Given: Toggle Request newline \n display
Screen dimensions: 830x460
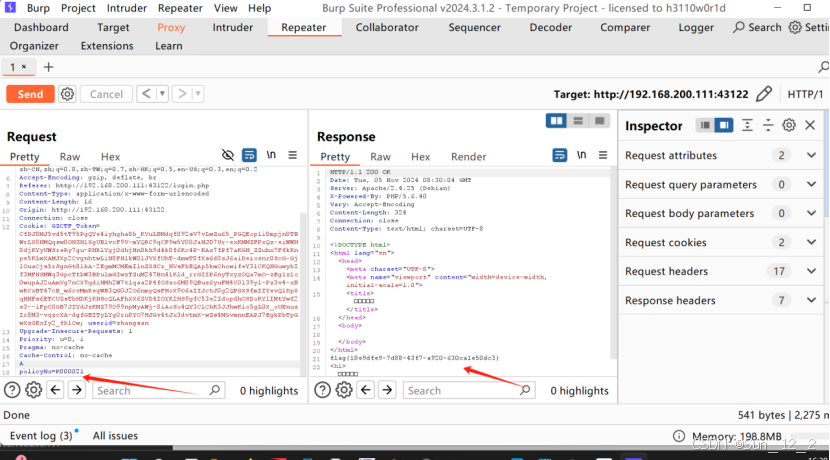Looking at the screenshot, I should (x=271, y=155).
